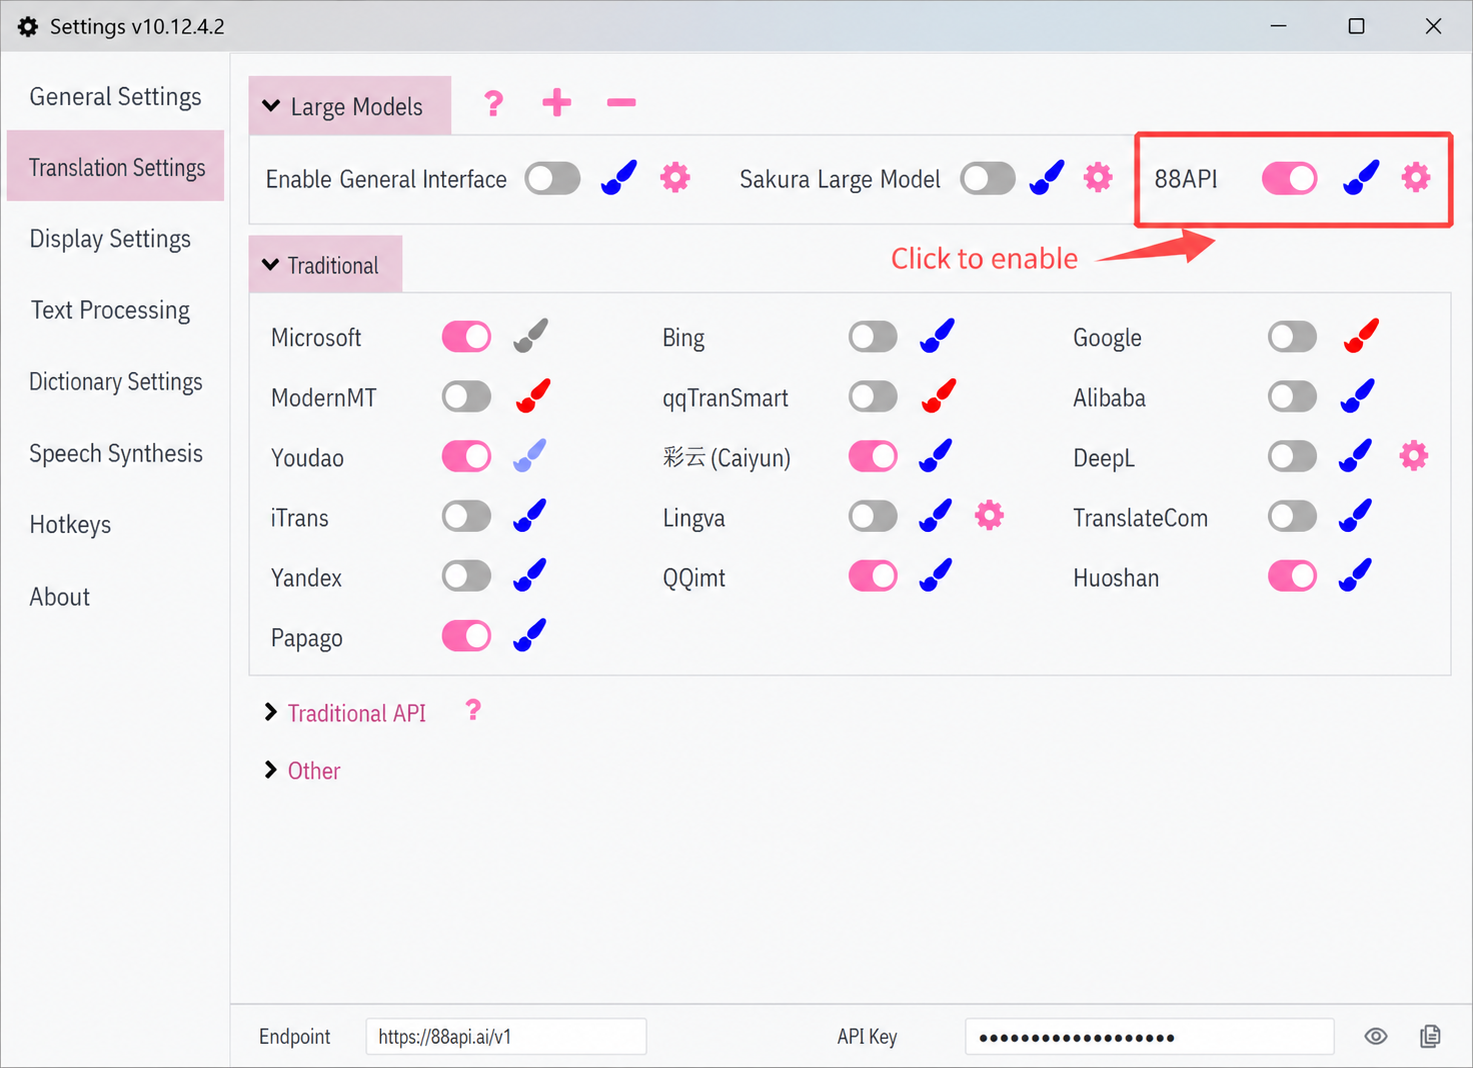Enable the ModernMT toggle
This screenshot has width=1473, height=1068.
click(467, 397)
